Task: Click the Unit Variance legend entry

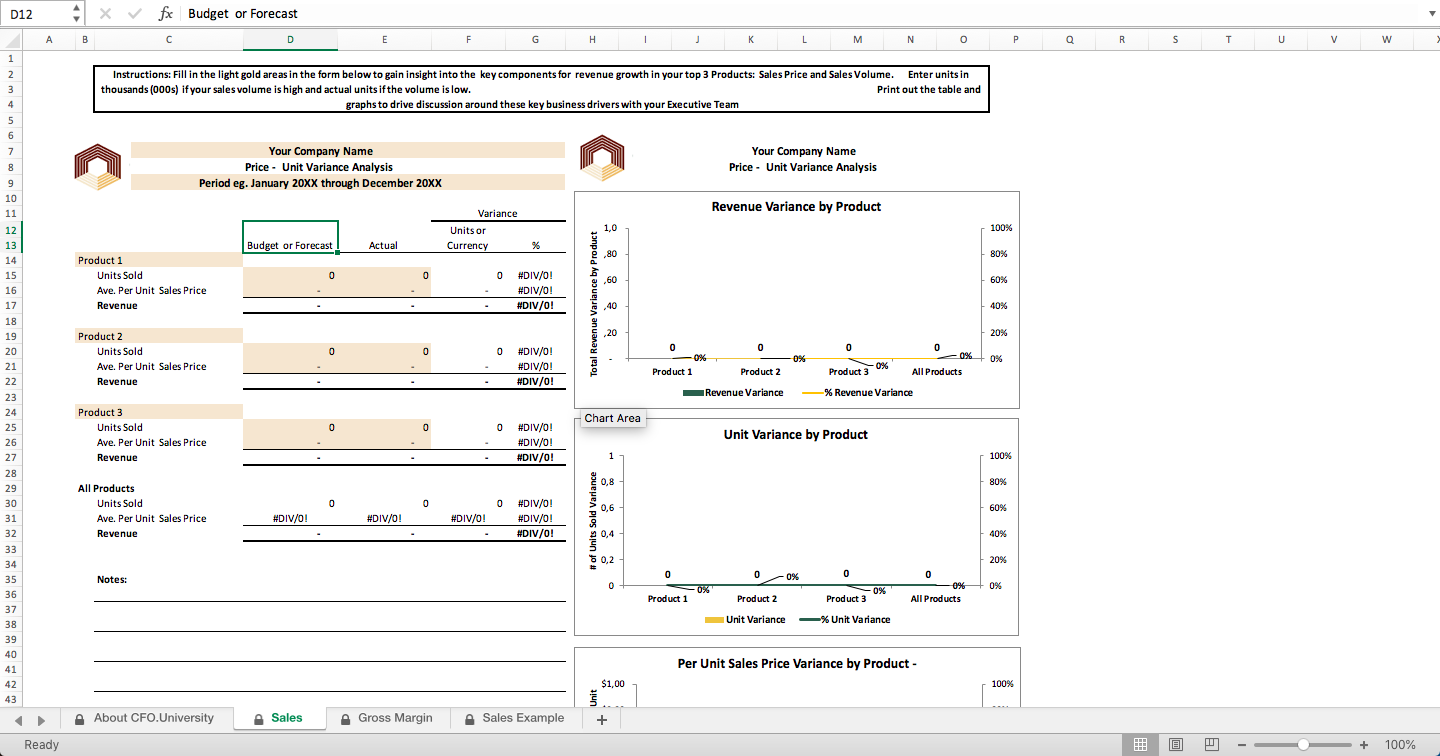Action: [x=745, y=620]
